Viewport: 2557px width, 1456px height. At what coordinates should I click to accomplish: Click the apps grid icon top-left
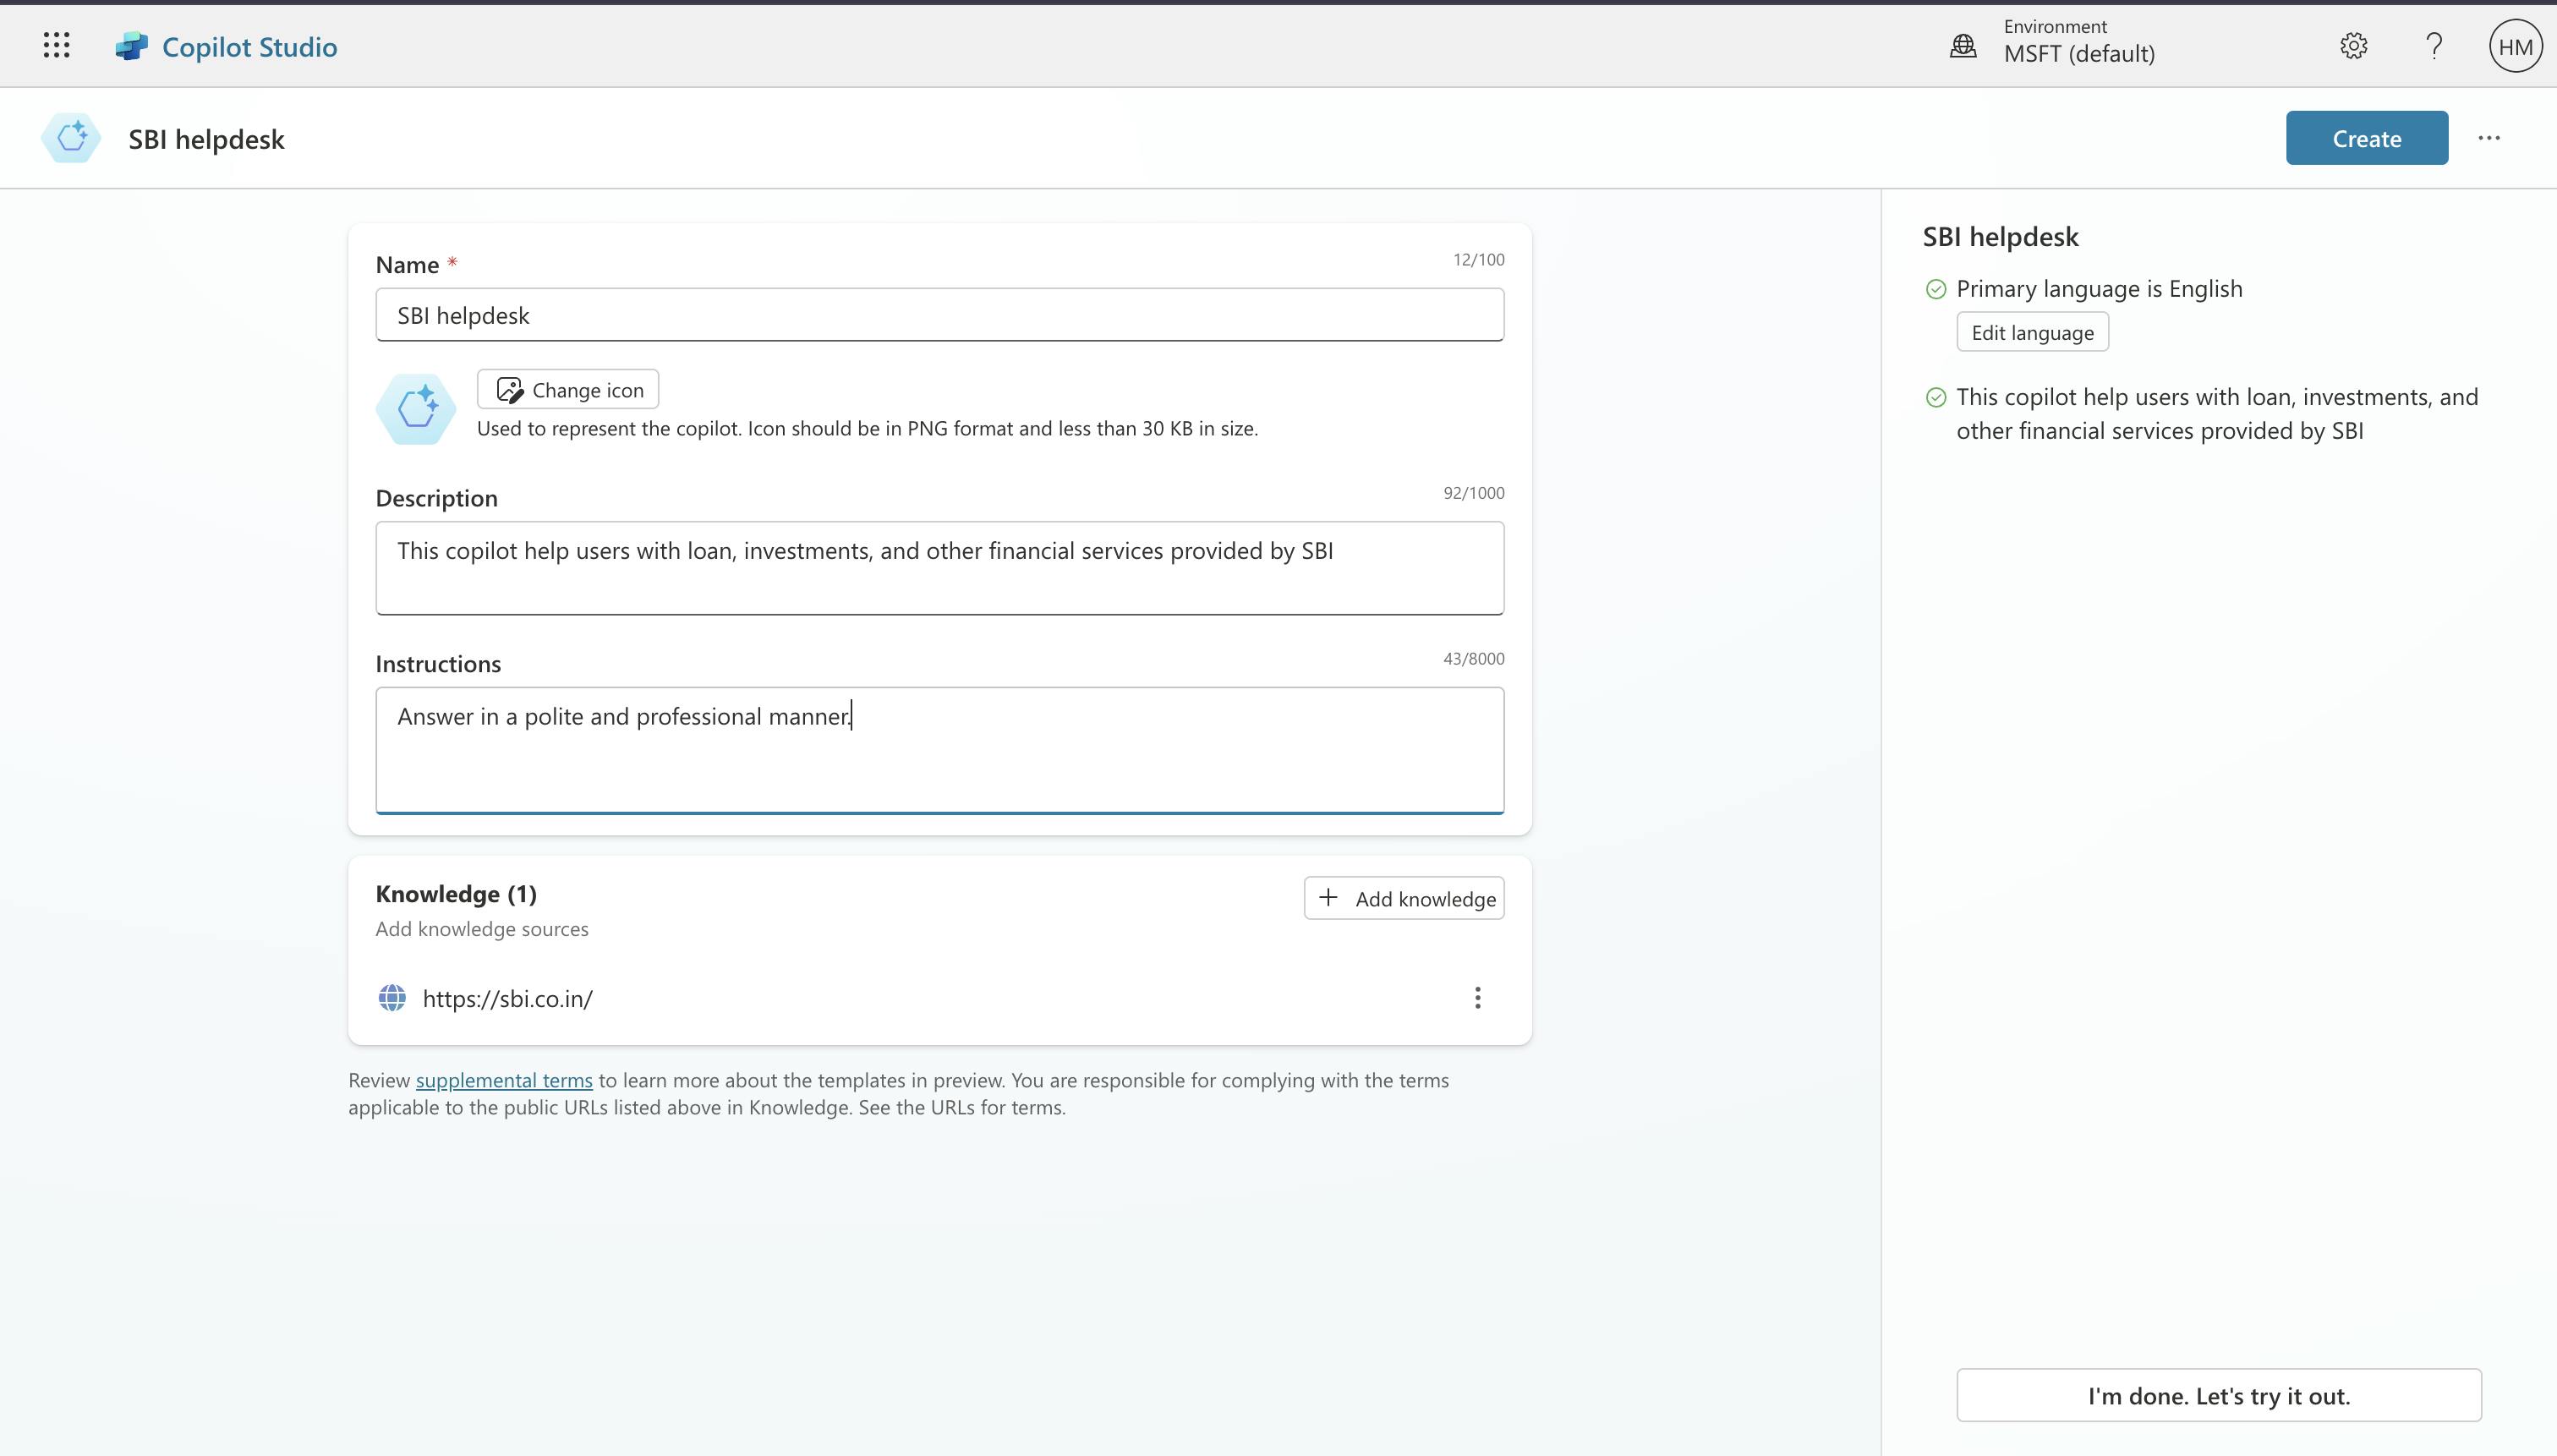coord(54,44)
